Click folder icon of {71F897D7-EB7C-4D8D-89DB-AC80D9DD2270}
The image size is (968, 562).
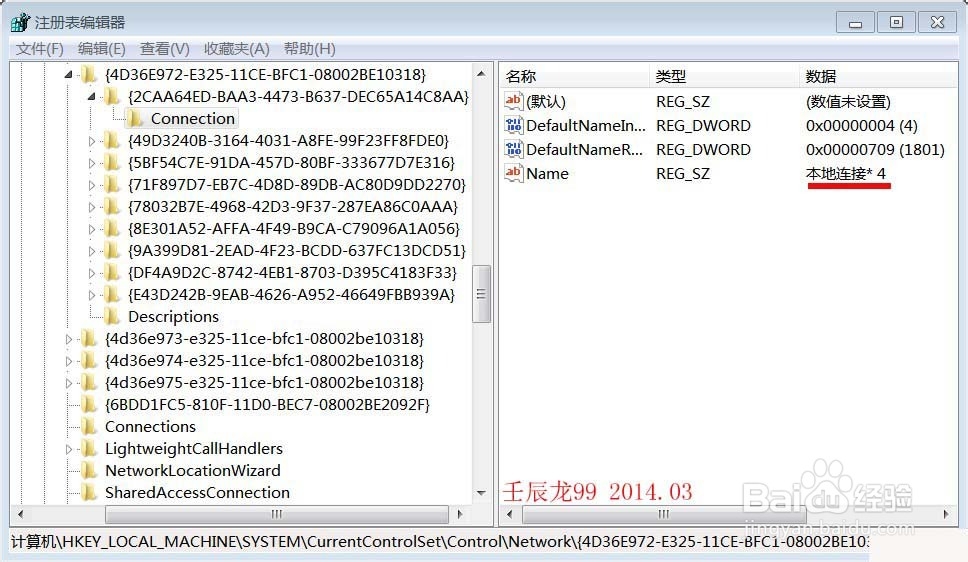[112, 185]
